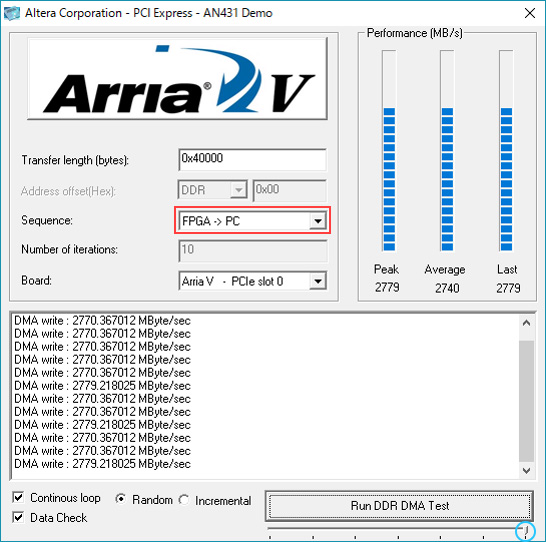Click the log scroll up arrow

click(526, 323)
